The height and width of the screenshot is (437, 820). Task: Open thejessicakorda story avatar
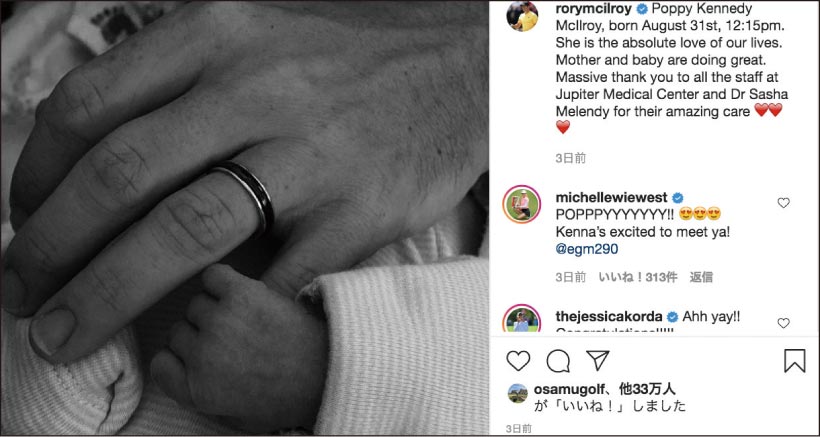(x=522, y=319)
